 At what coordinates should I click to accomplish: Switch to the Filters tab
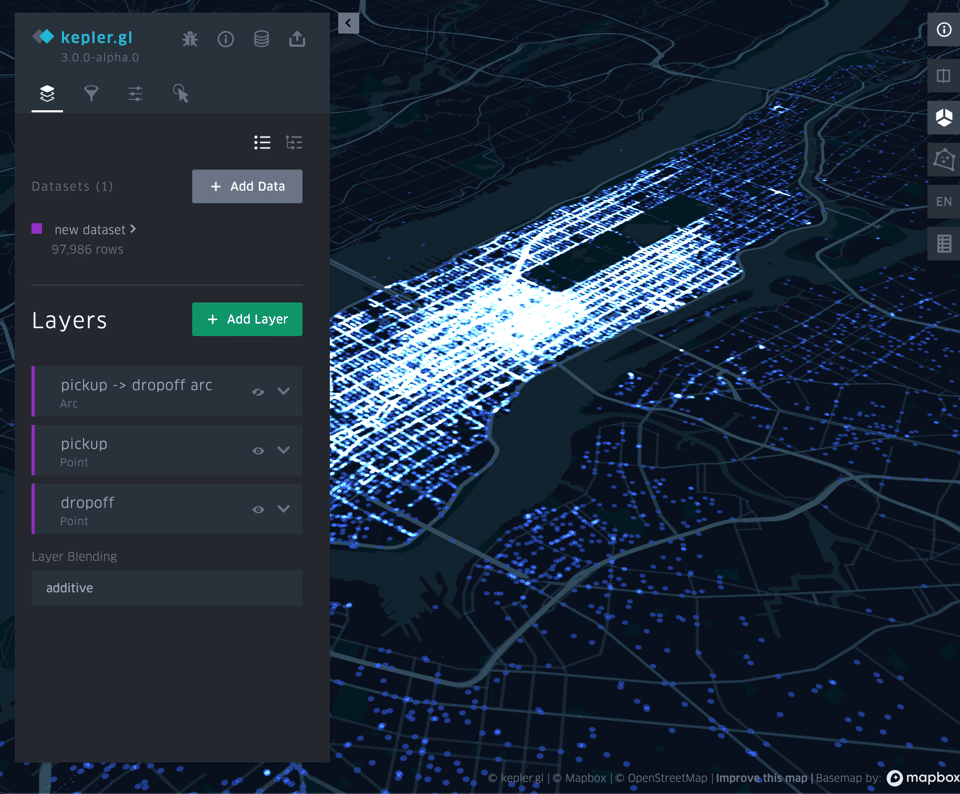(x=91, y=94)
